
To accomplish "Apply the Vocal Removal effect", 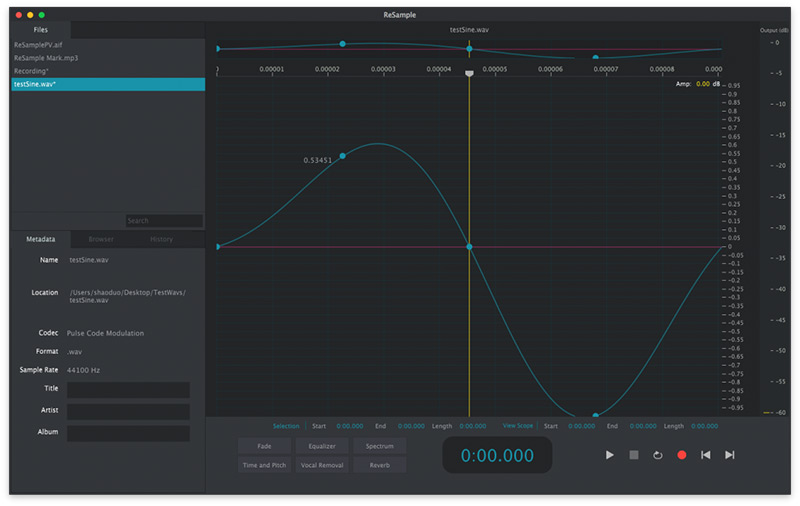I will (322, 465).
